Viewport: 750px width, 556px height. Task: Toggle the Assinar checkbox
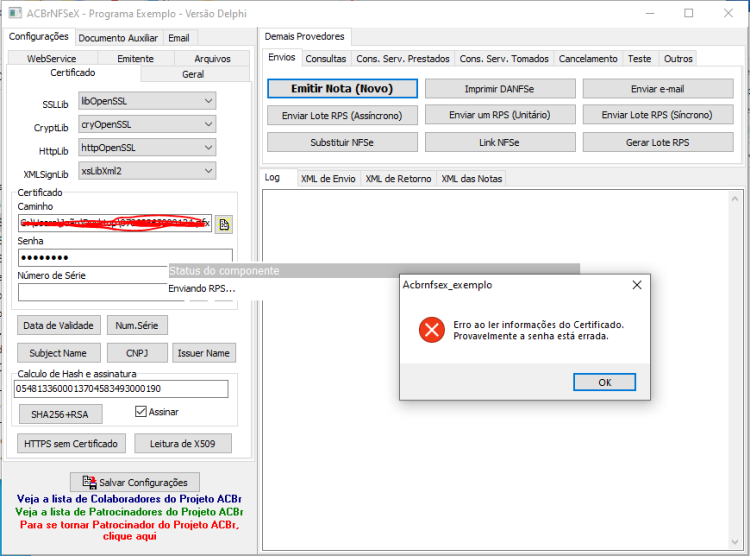coord(141,411)
